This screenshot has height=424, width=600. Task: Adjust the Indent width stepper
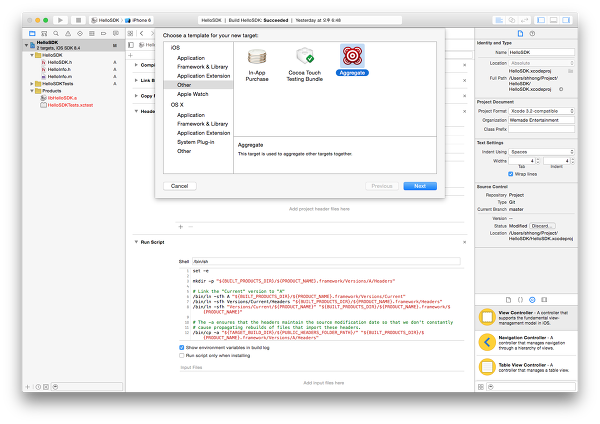pyautogui.click(x=572, y=161)
